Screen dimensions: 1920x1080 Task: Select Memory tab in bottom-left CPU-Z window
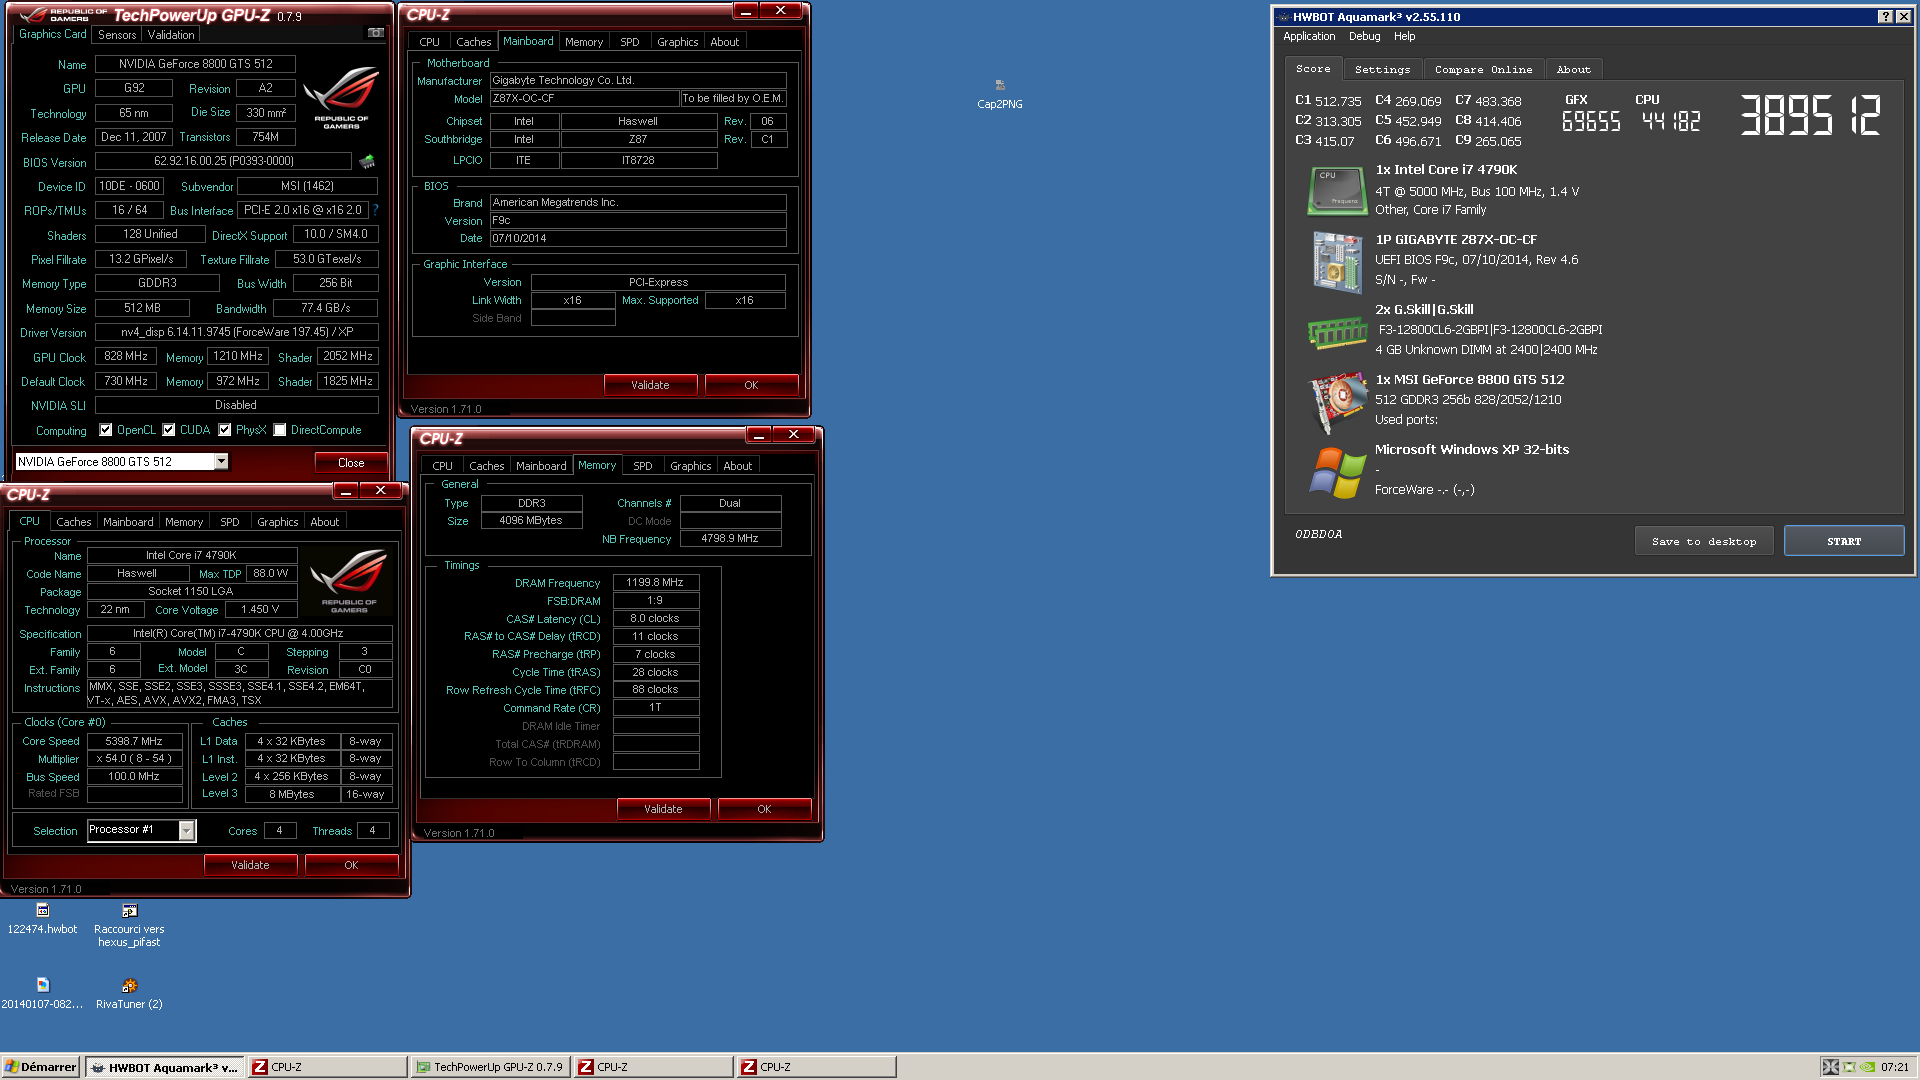[184, 522]
